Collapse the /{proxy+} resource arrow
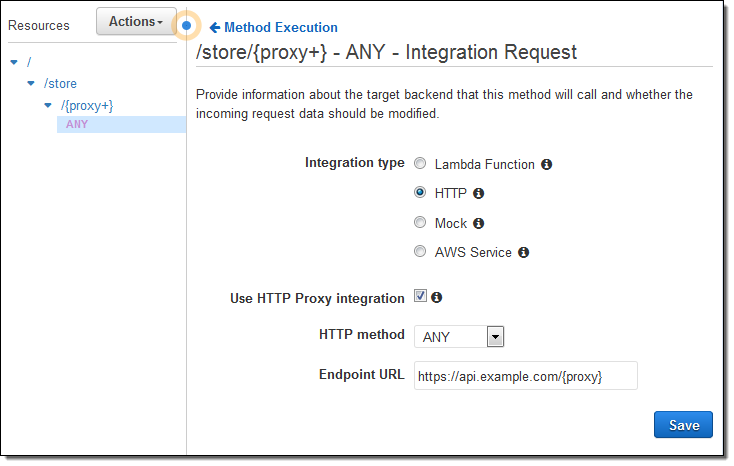This screenshot has height=466, width=734. [x=48, y=105]
